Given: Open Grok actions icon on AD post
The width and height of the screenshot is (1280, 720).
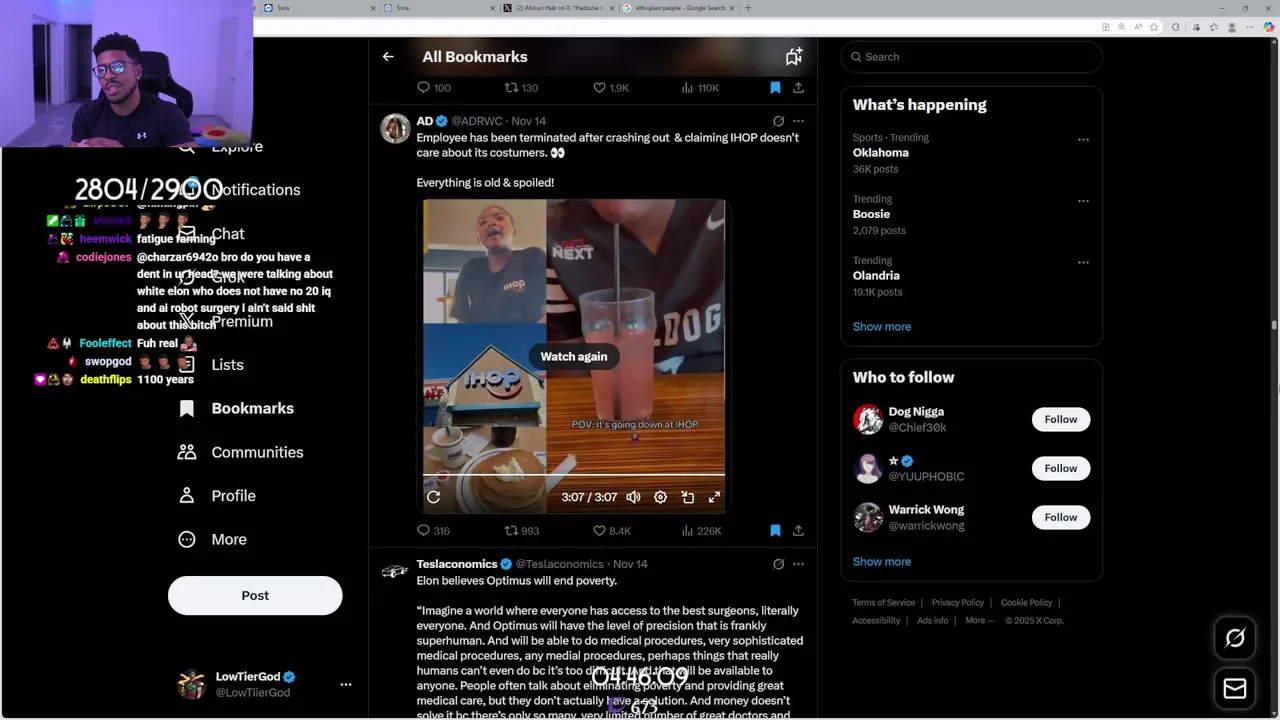Looking at the screenshot, I should pyautogui.click(x=778, y=121).
